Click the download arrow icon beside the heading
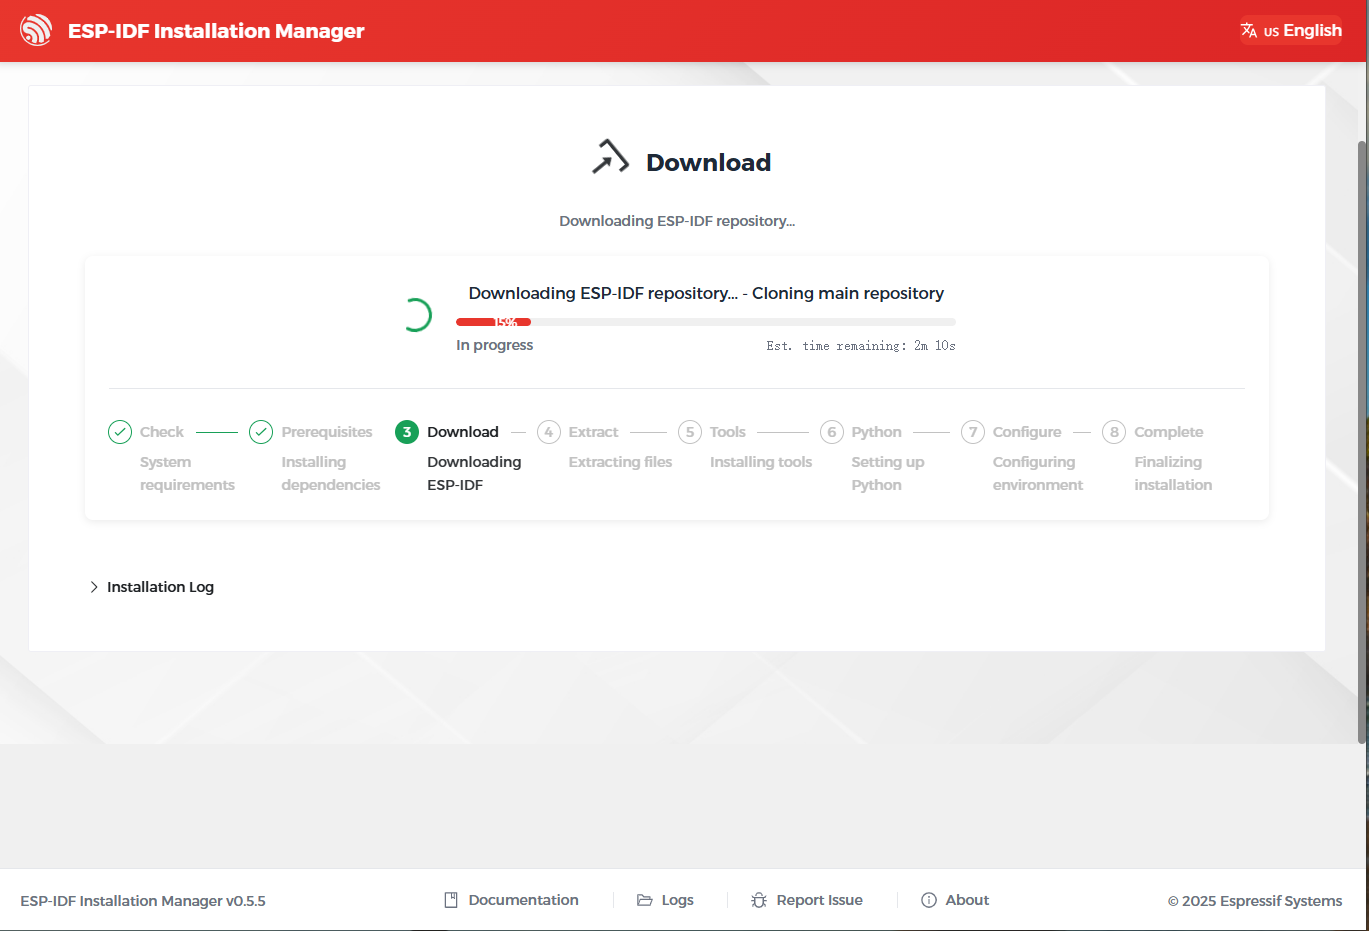The height and width of the screenshot is (931, 1369). [610, 158]
